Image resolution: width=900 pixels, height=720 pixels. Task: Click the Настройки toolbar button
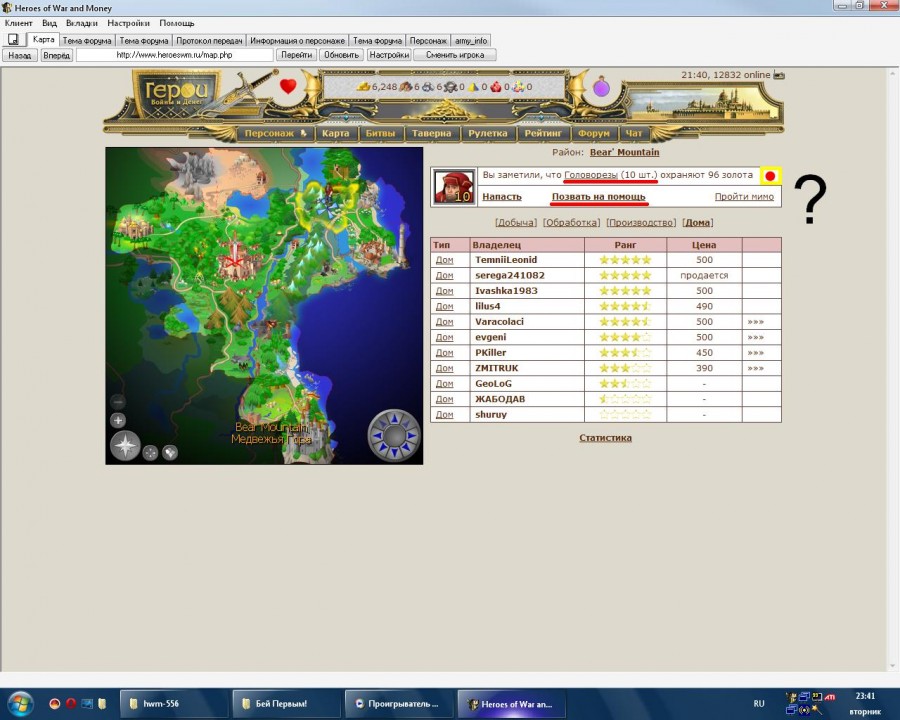pos(389,55)
